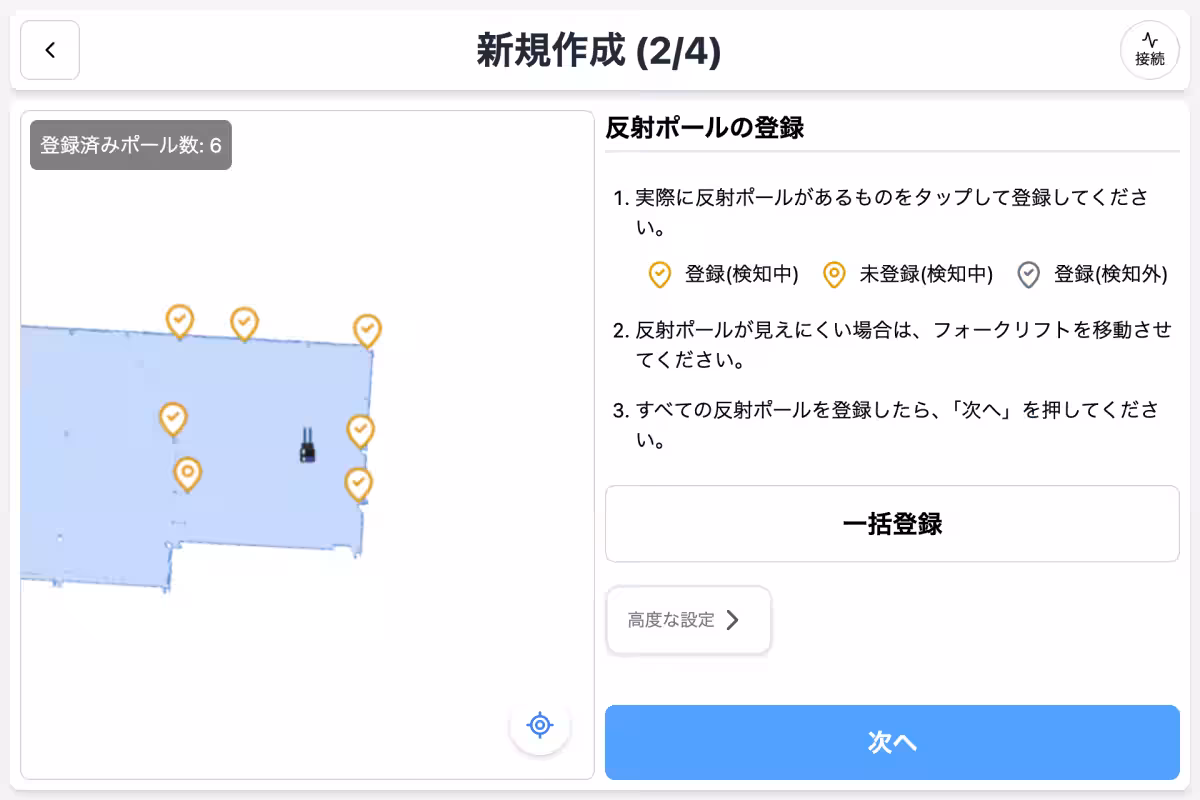This screenshot has height=800, width=1200.
Task: Open the 接続 connection status icon
Action: pos(1149,49)
